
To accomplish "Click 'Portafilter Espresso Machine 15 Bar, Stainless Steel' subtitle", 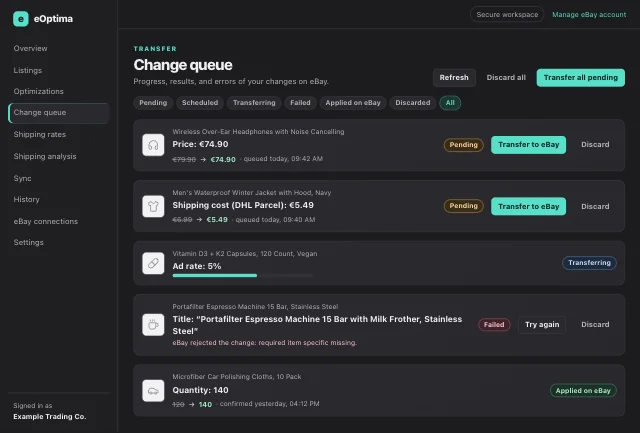I will click(255, 307).
